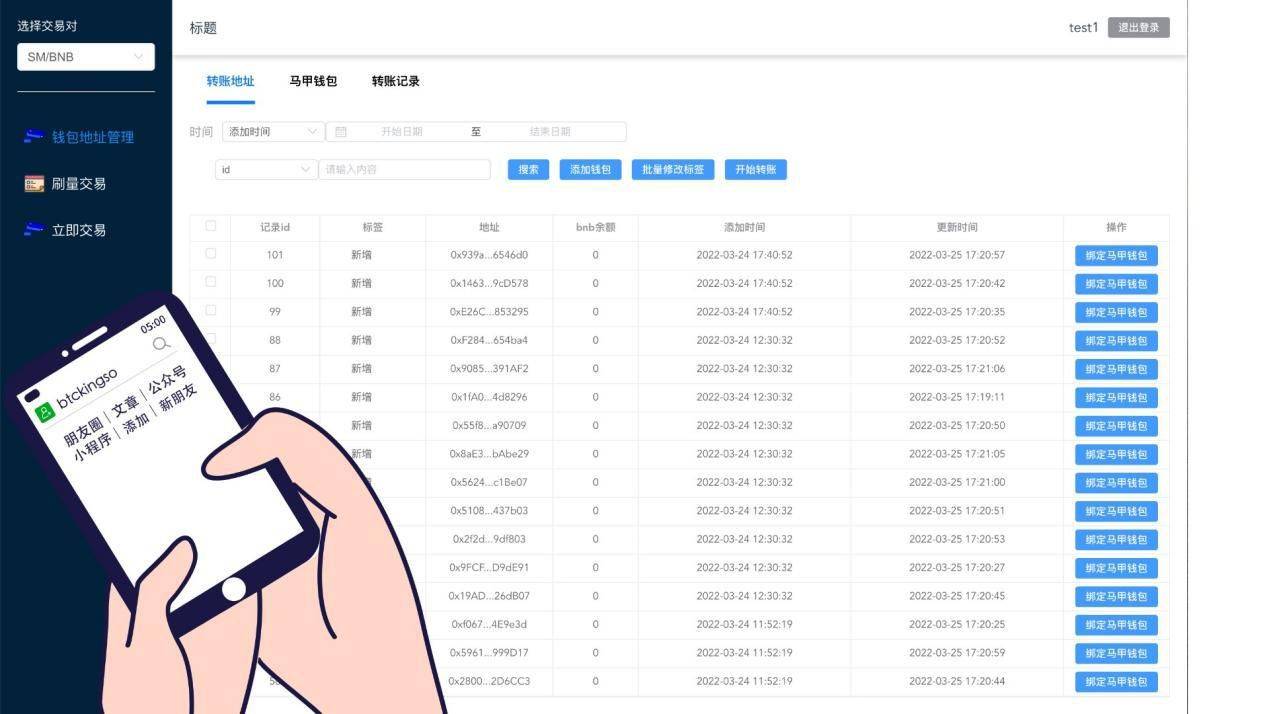1269x714 pixels.
Task: Open the SM/BNB trading pair dropdown
Action: 85,57
